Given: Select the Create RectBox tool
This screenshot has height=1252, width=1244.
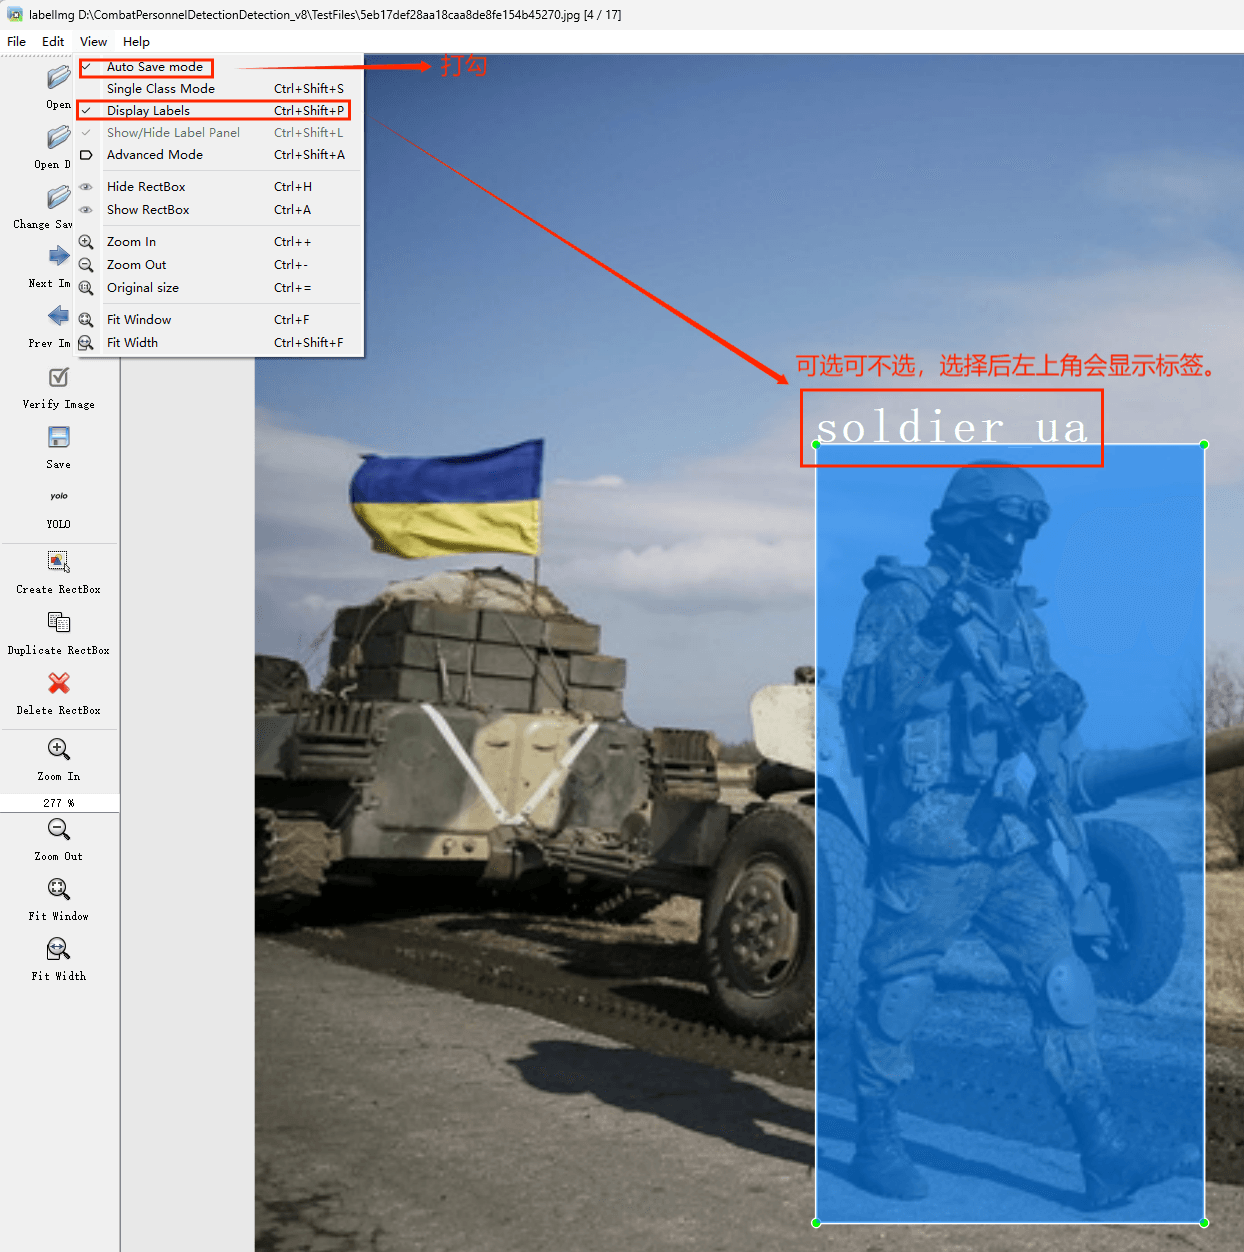Looking at the screenshot, I should 58,562.
